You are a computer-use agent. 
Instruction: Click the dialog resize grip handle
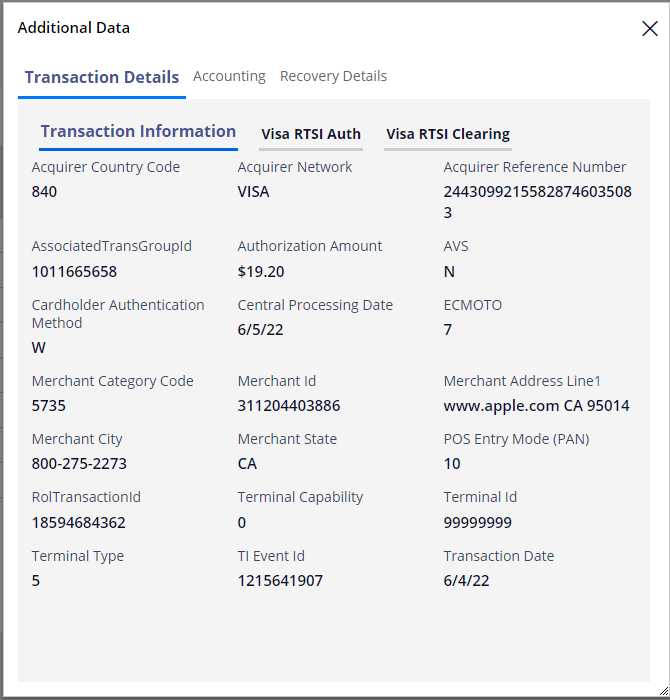coord(663,691)
